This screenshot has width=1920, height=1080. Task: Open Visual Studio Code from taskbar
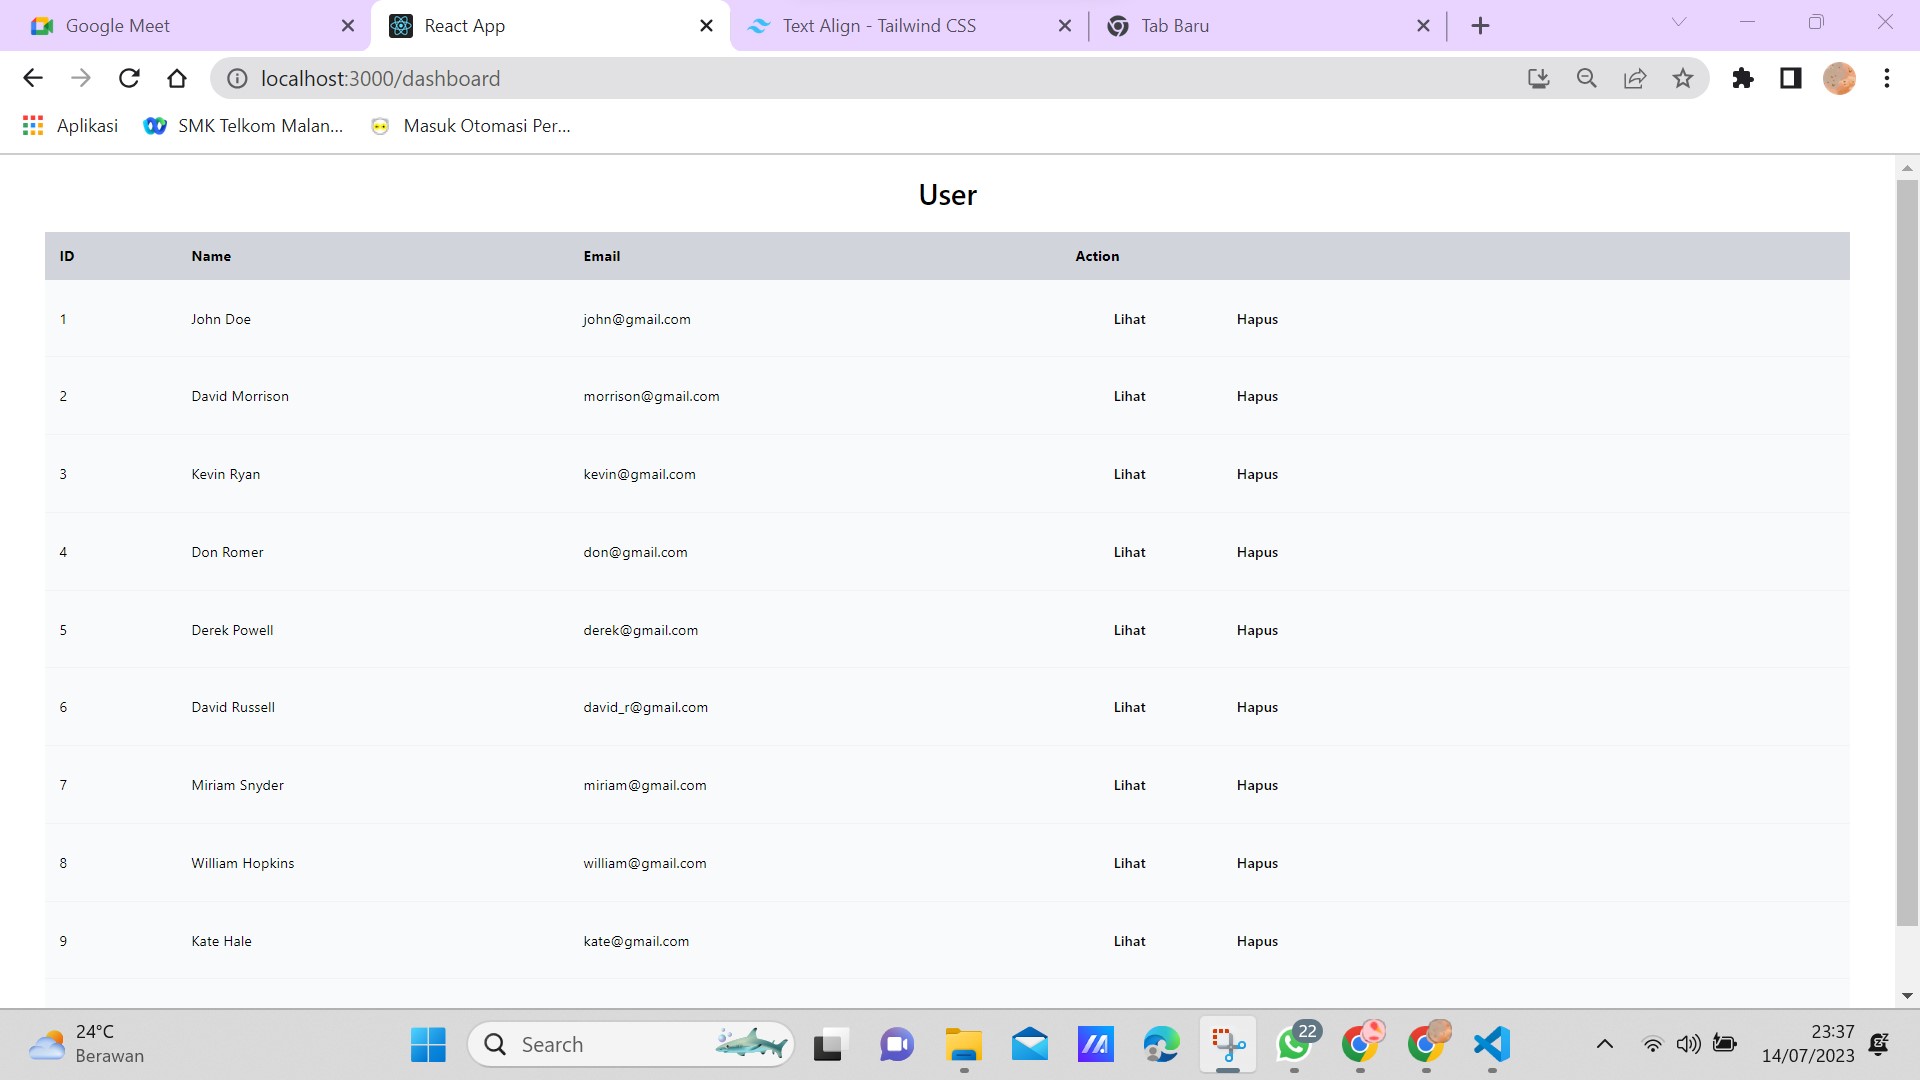click(x=1491, y=1046)
